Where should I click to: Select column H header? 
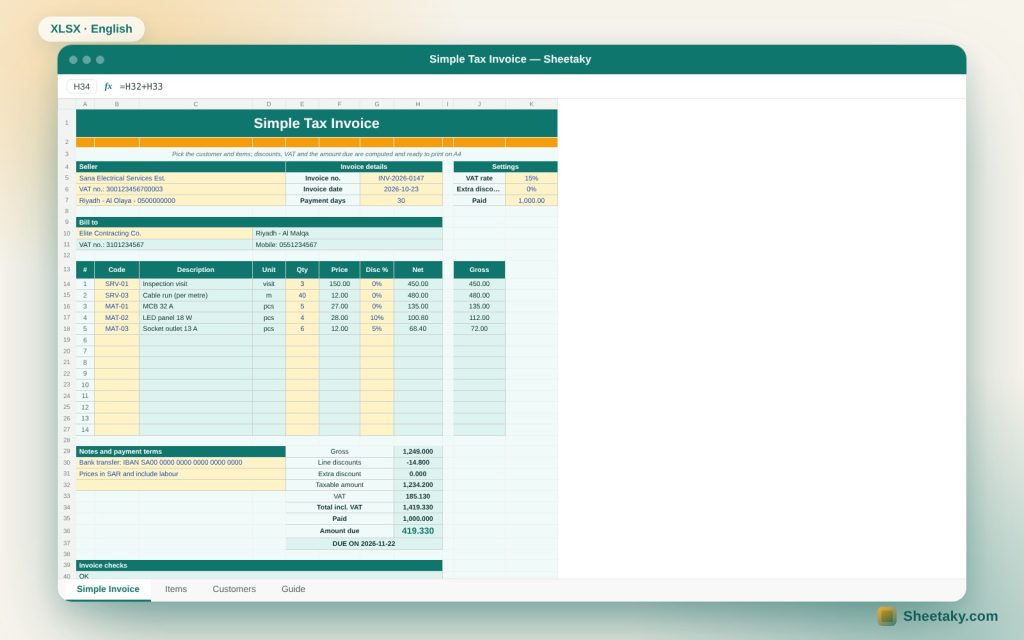(x=418, y=104)
